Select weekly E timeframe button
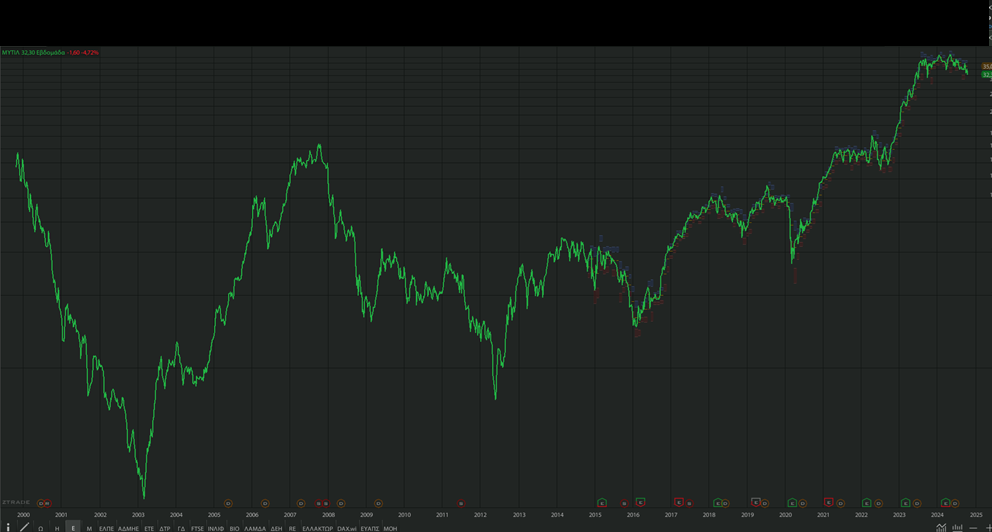 pos(73,528)
